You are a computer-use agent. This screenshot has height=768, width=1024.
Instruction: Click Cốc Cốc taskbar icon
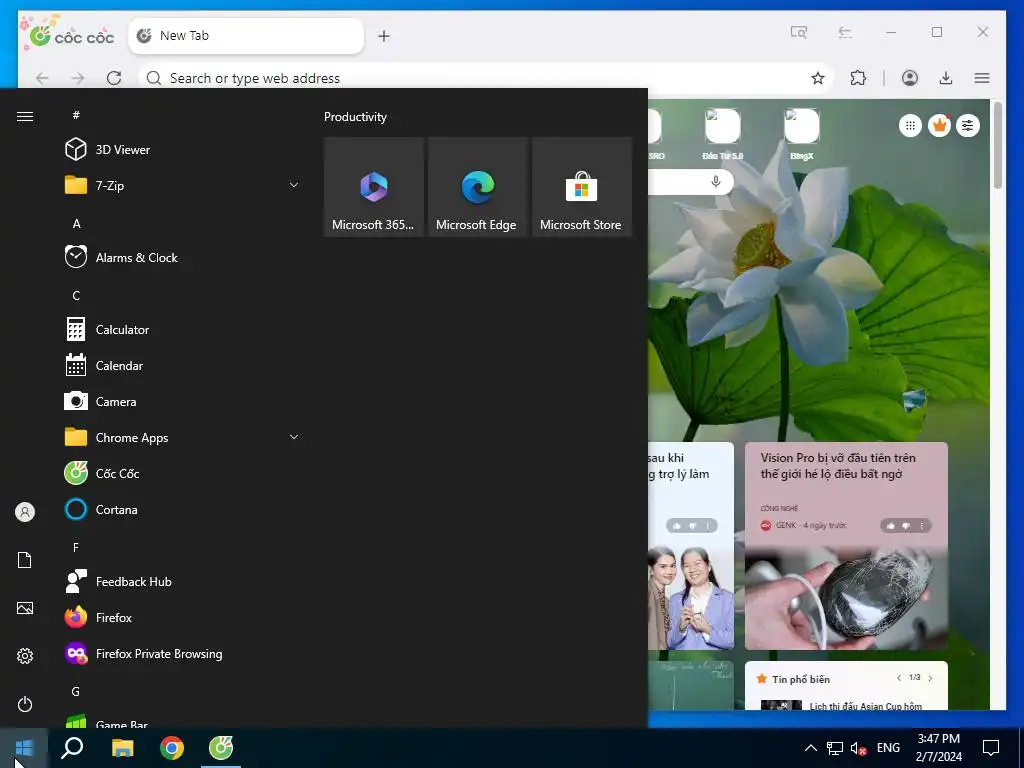coord(221,748)
